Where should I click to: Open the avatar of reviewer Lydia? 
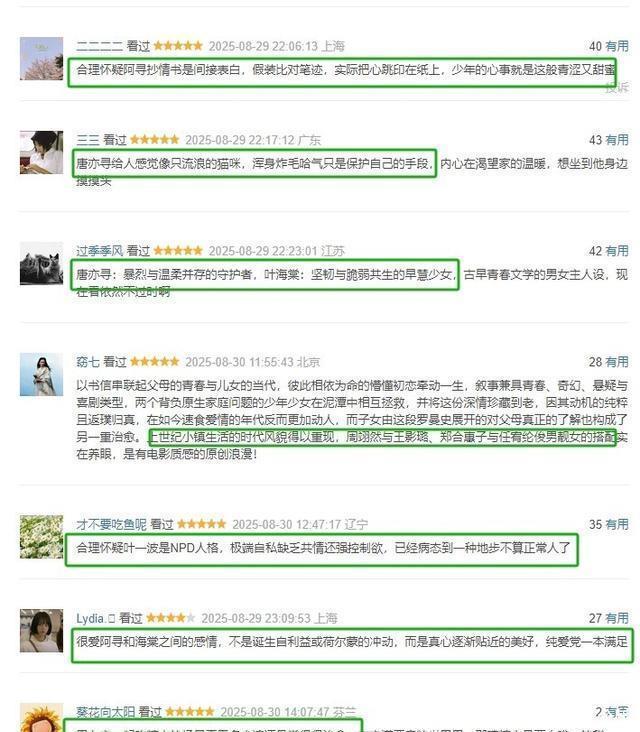pos(41,631)
